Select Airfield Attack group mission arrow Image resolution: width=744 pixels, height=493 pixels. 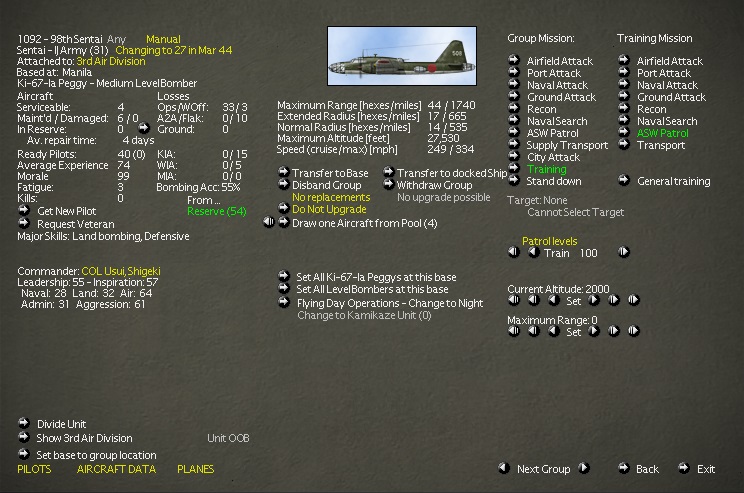[x=514, y=60]
